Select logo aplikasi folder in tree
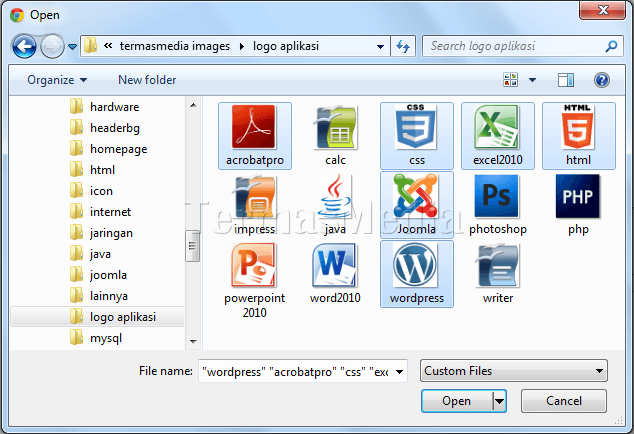 [97, 317]
